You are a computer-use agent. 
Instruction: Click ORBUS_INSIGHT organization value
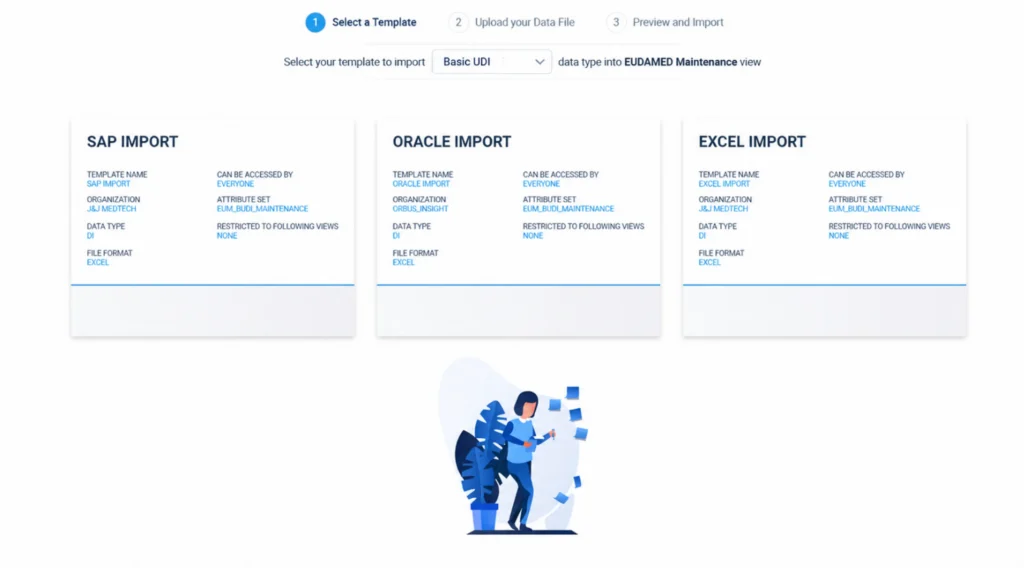click(x=420, y=209)
